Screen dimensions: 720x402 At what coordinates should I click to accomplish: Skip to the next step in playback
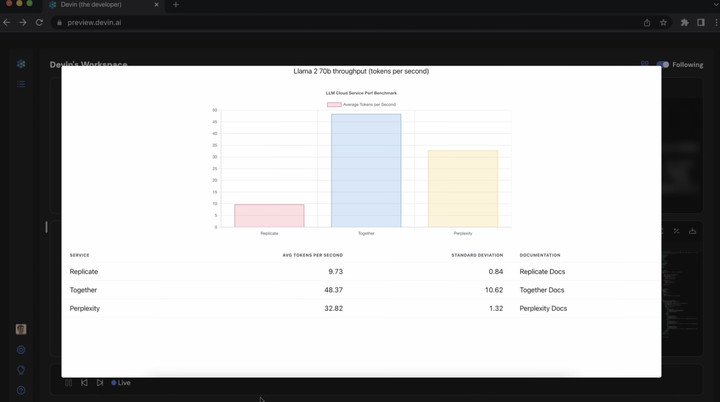tap(100, 383)
